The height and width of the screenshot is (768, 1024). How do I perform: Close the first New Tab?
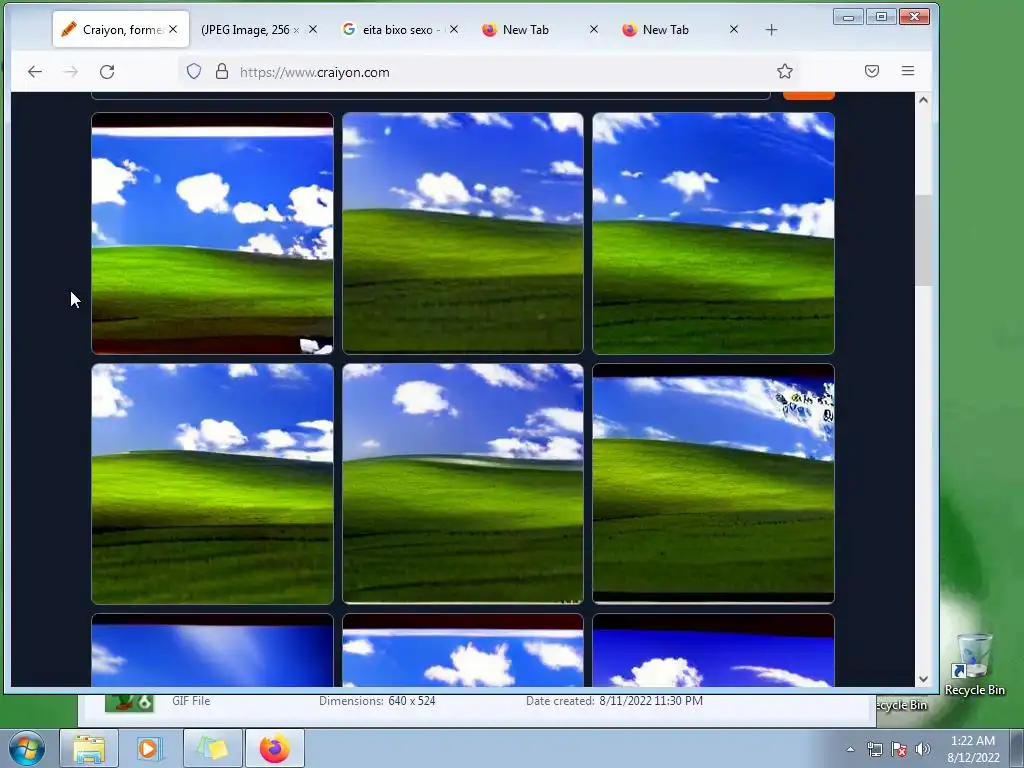coord(594,29)
